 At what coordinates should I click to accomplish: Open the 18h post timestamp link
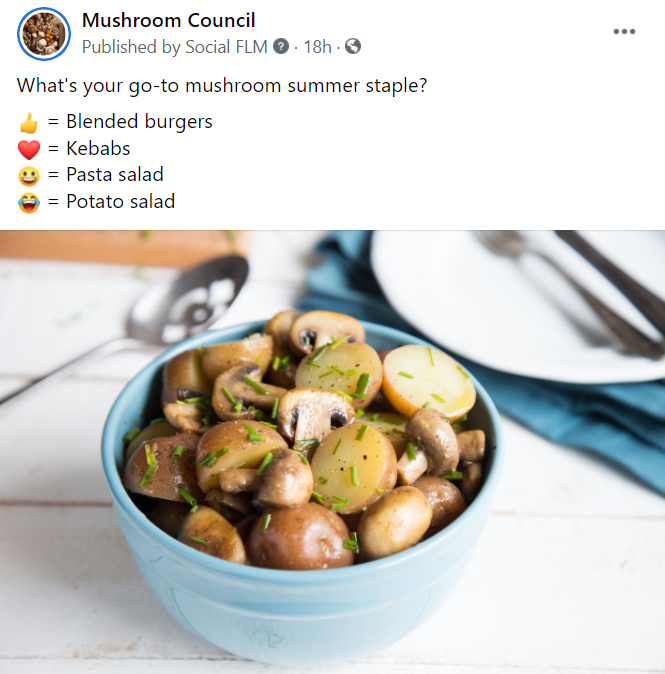318,46
